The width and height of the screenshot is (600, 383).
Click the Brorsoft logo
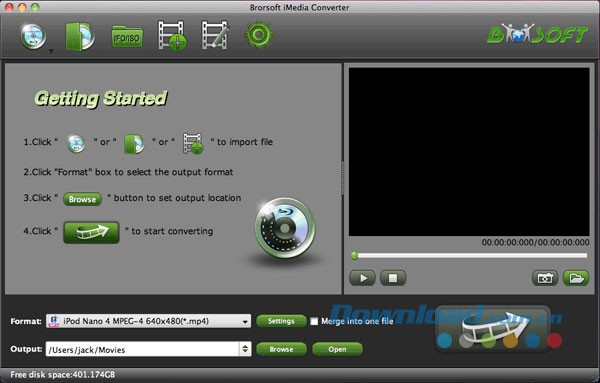(x=537, y=34)
